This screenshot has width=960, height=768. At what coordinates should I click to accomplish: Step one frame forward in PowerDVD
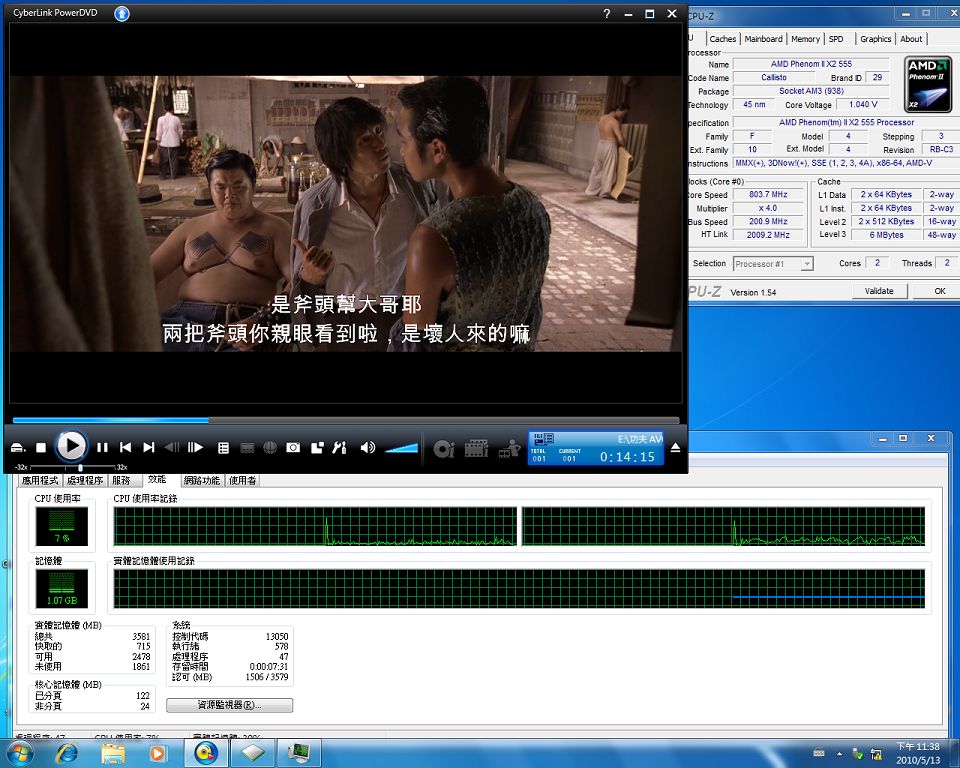195,448
